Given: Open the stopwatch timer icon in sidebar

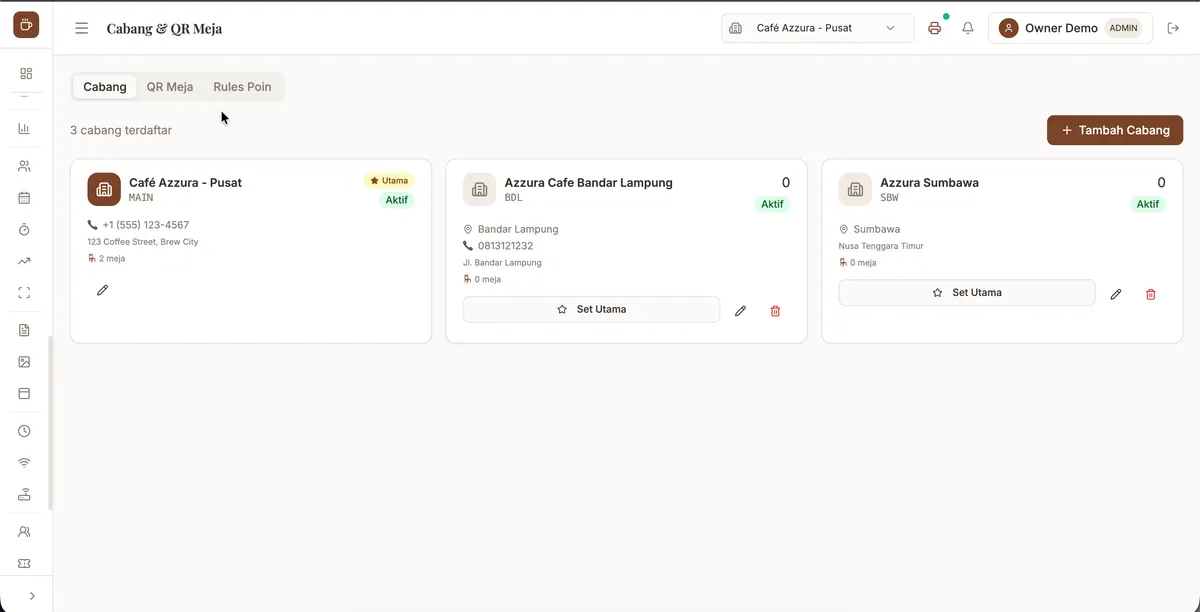Looking at the screenshot, I should 24,230.
